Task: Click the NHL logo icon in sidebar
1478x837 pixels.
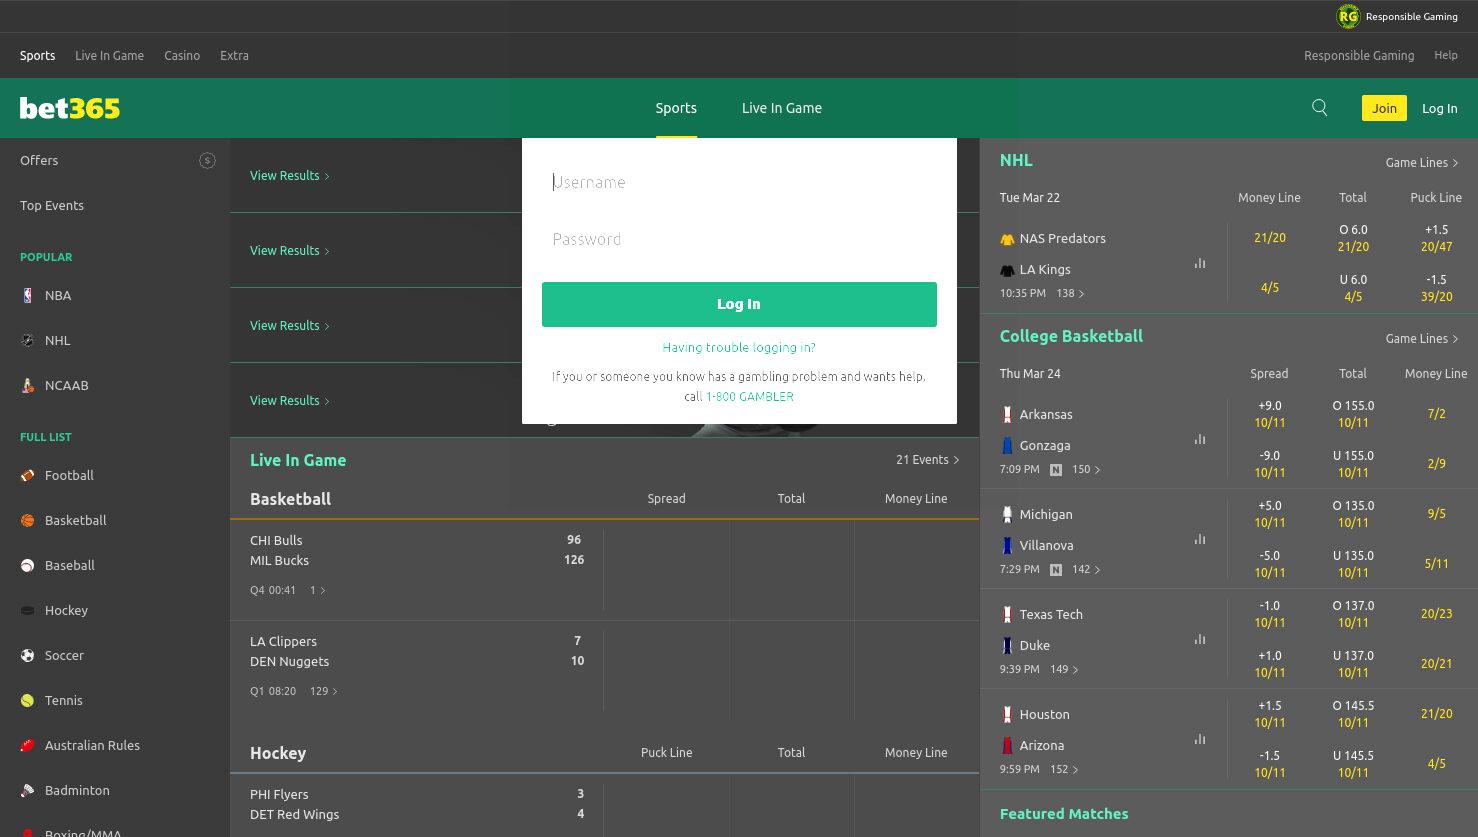Action: 28,340
